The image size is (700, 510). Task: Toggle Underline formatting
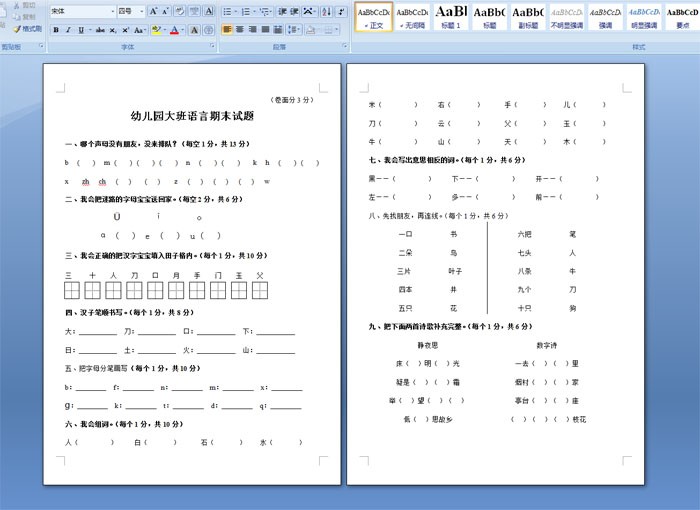pyautogui.click(x=81, y=30)
